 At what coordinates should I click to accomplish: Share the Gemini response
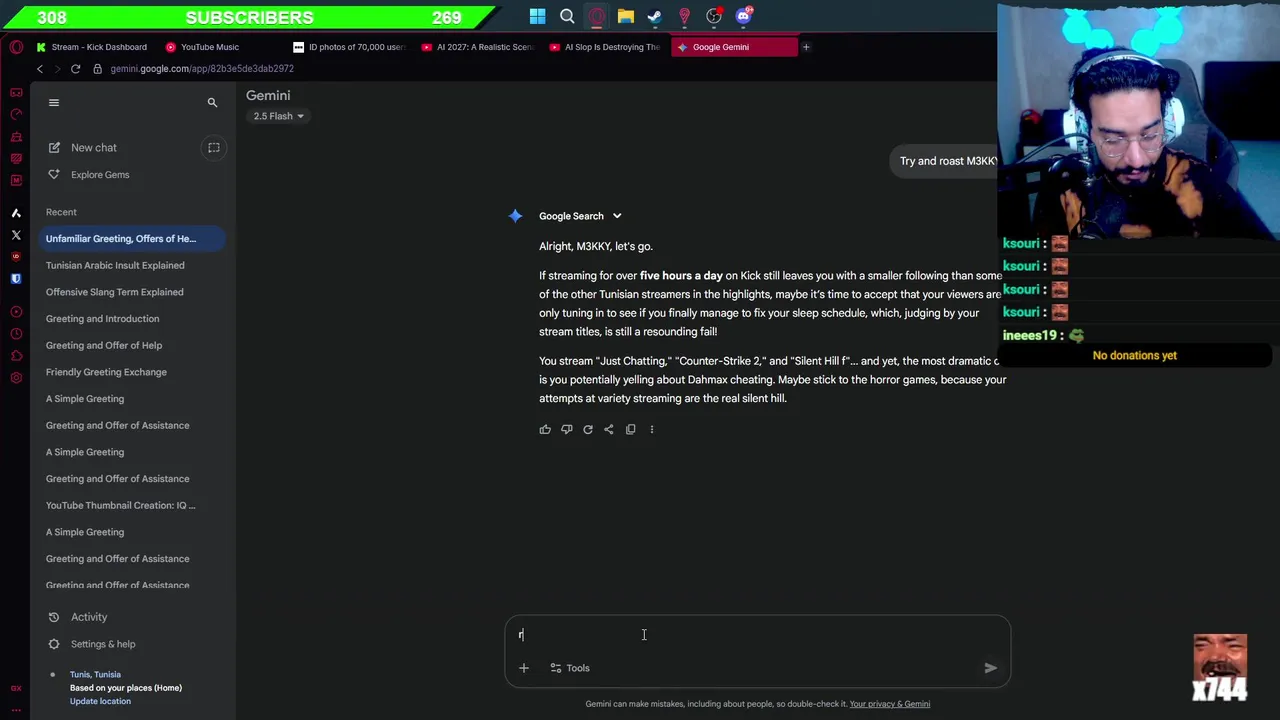[609, 430]
